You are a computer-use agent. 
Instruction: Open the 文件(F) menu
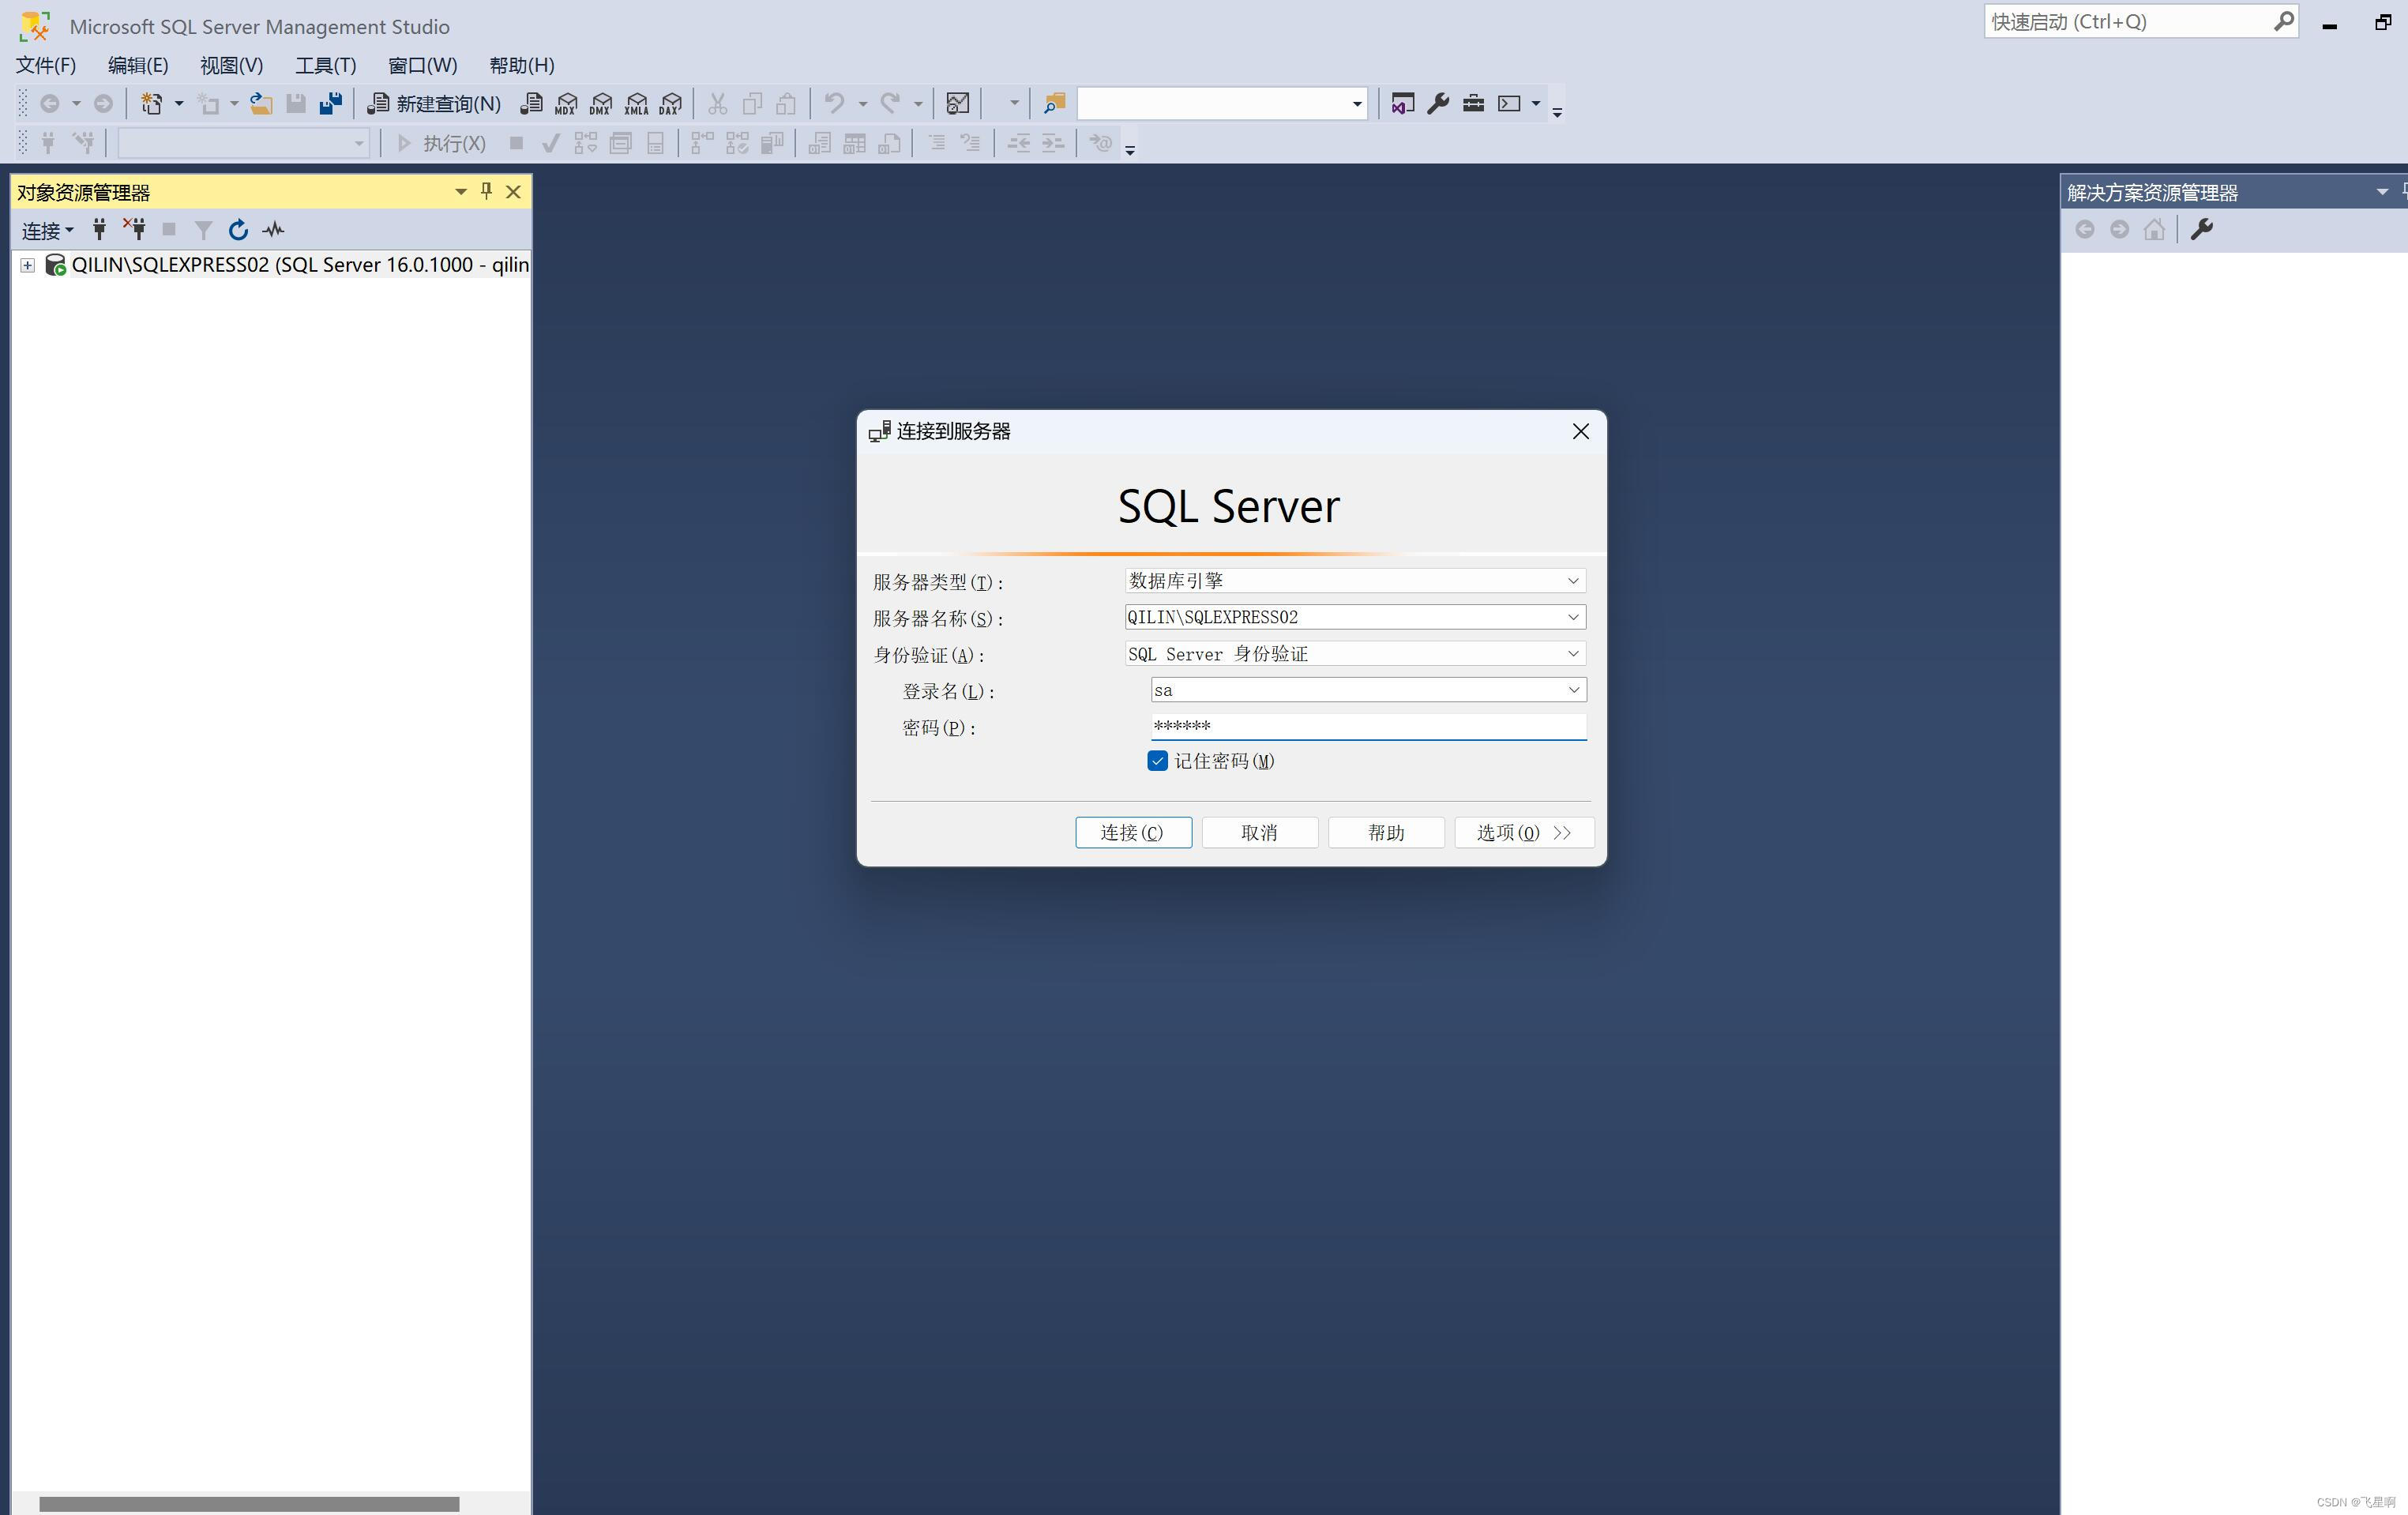[x=46, y=65]
